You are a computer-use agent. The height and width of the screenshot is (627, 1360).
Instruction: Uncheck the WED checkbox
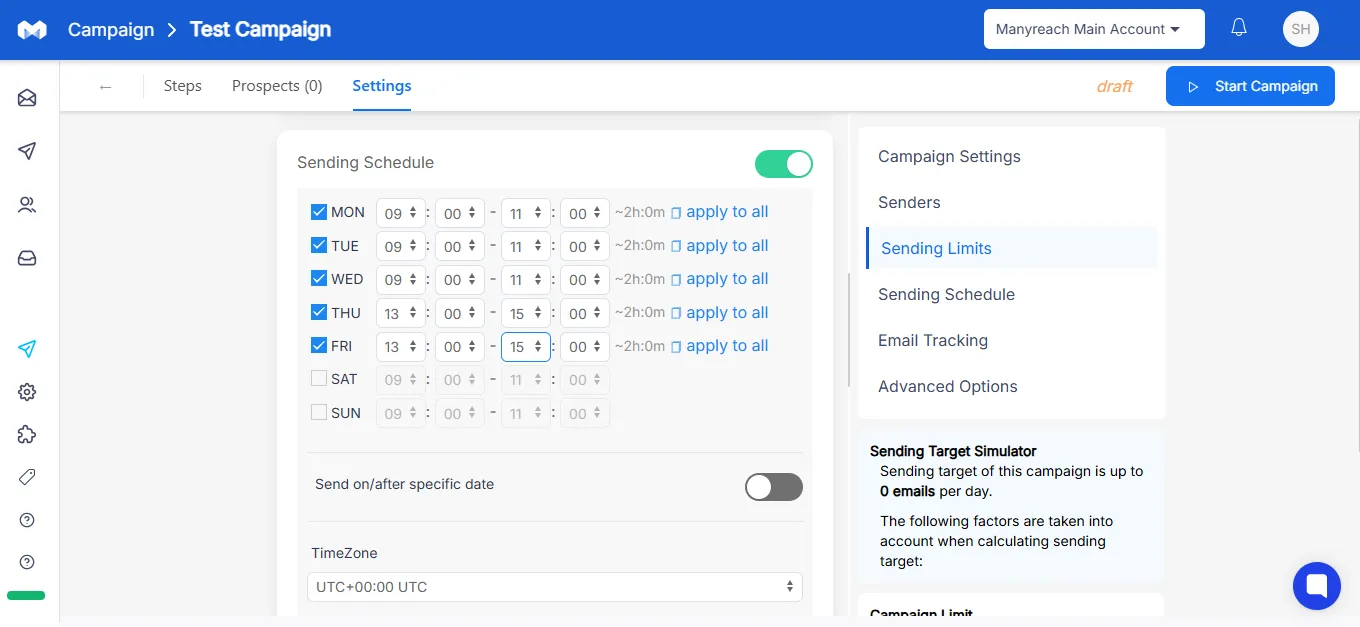pyautogui.click(x=319, y=278)
